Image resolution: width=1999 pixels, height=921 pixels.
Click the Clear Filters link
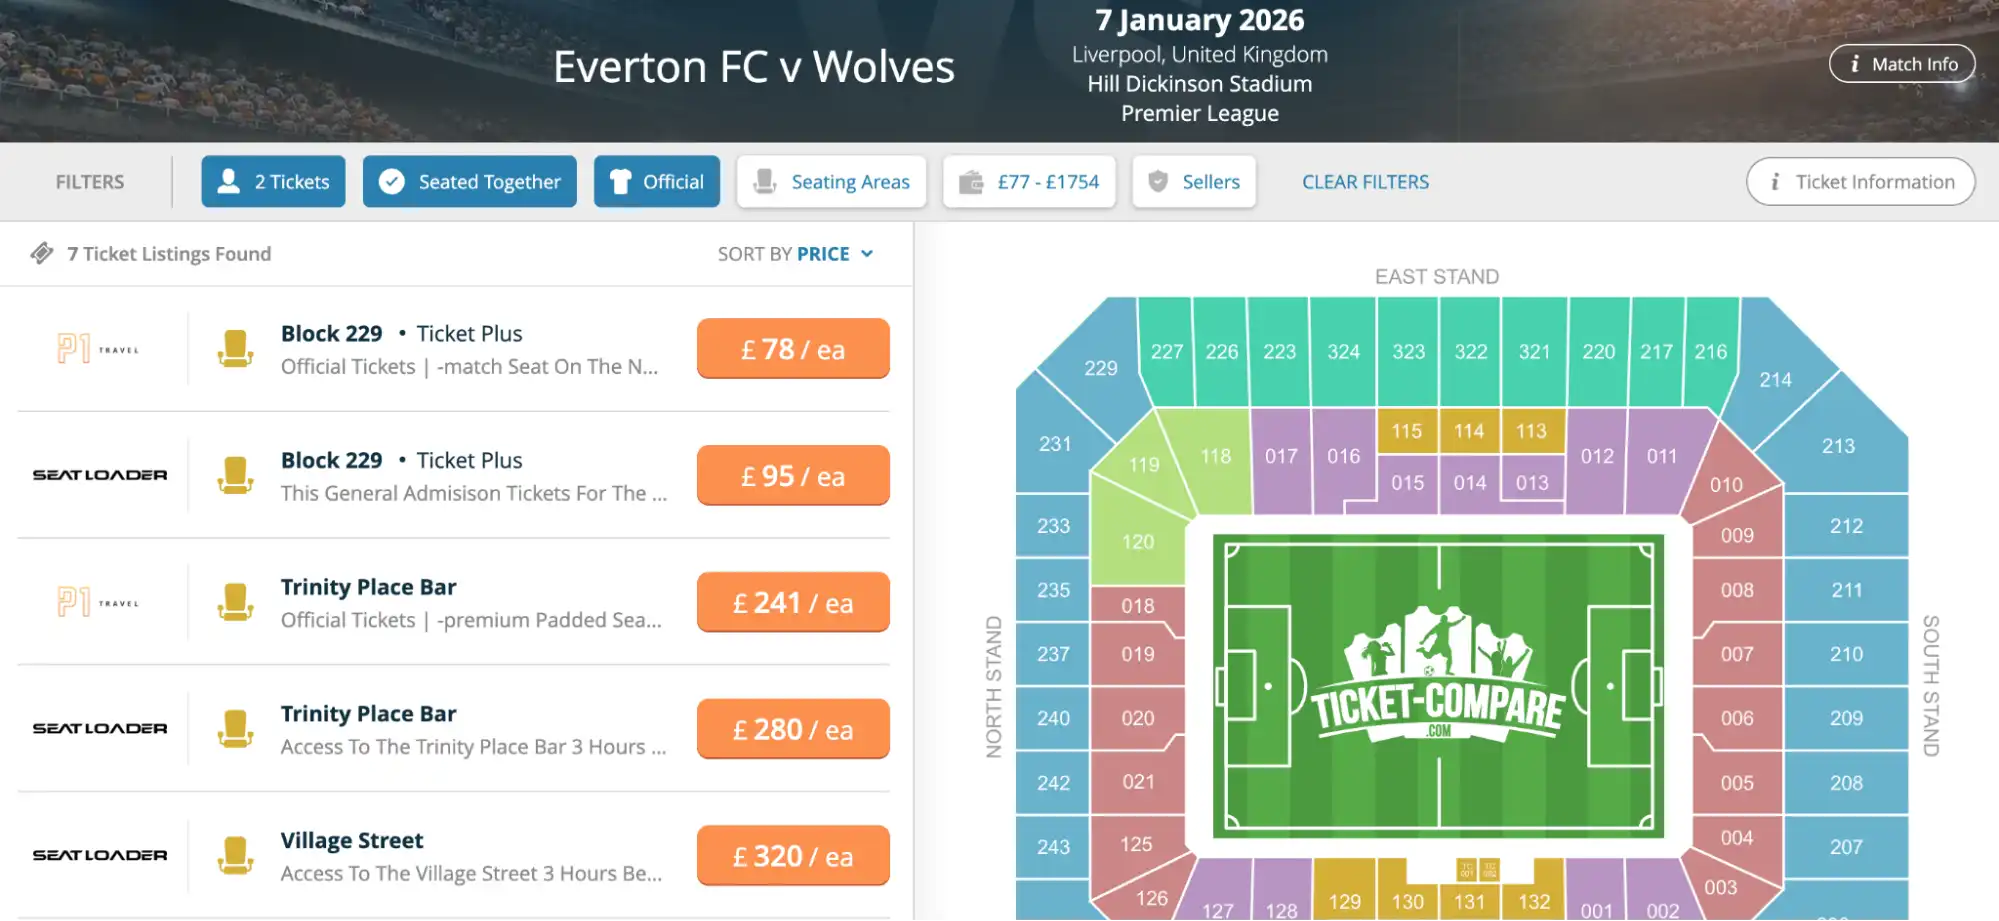coord(1365,182)
